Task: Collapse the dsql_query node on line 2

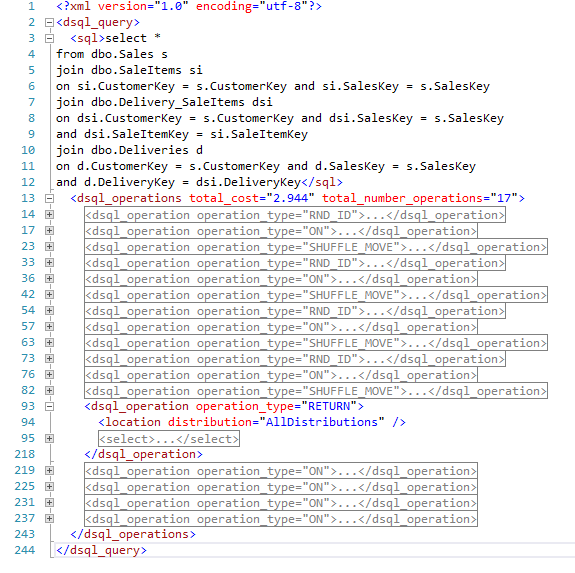Action: [49, 23]
